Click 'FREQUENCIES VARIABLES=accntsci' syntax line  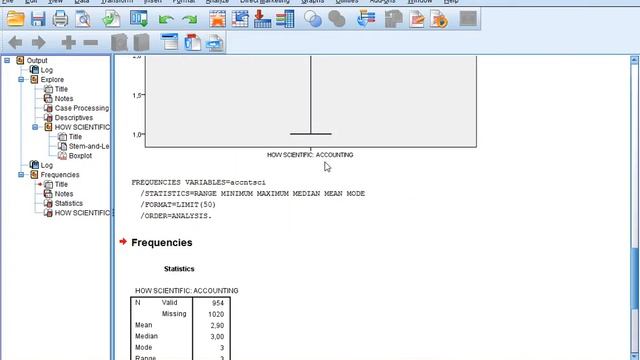[x=198, y=182]
